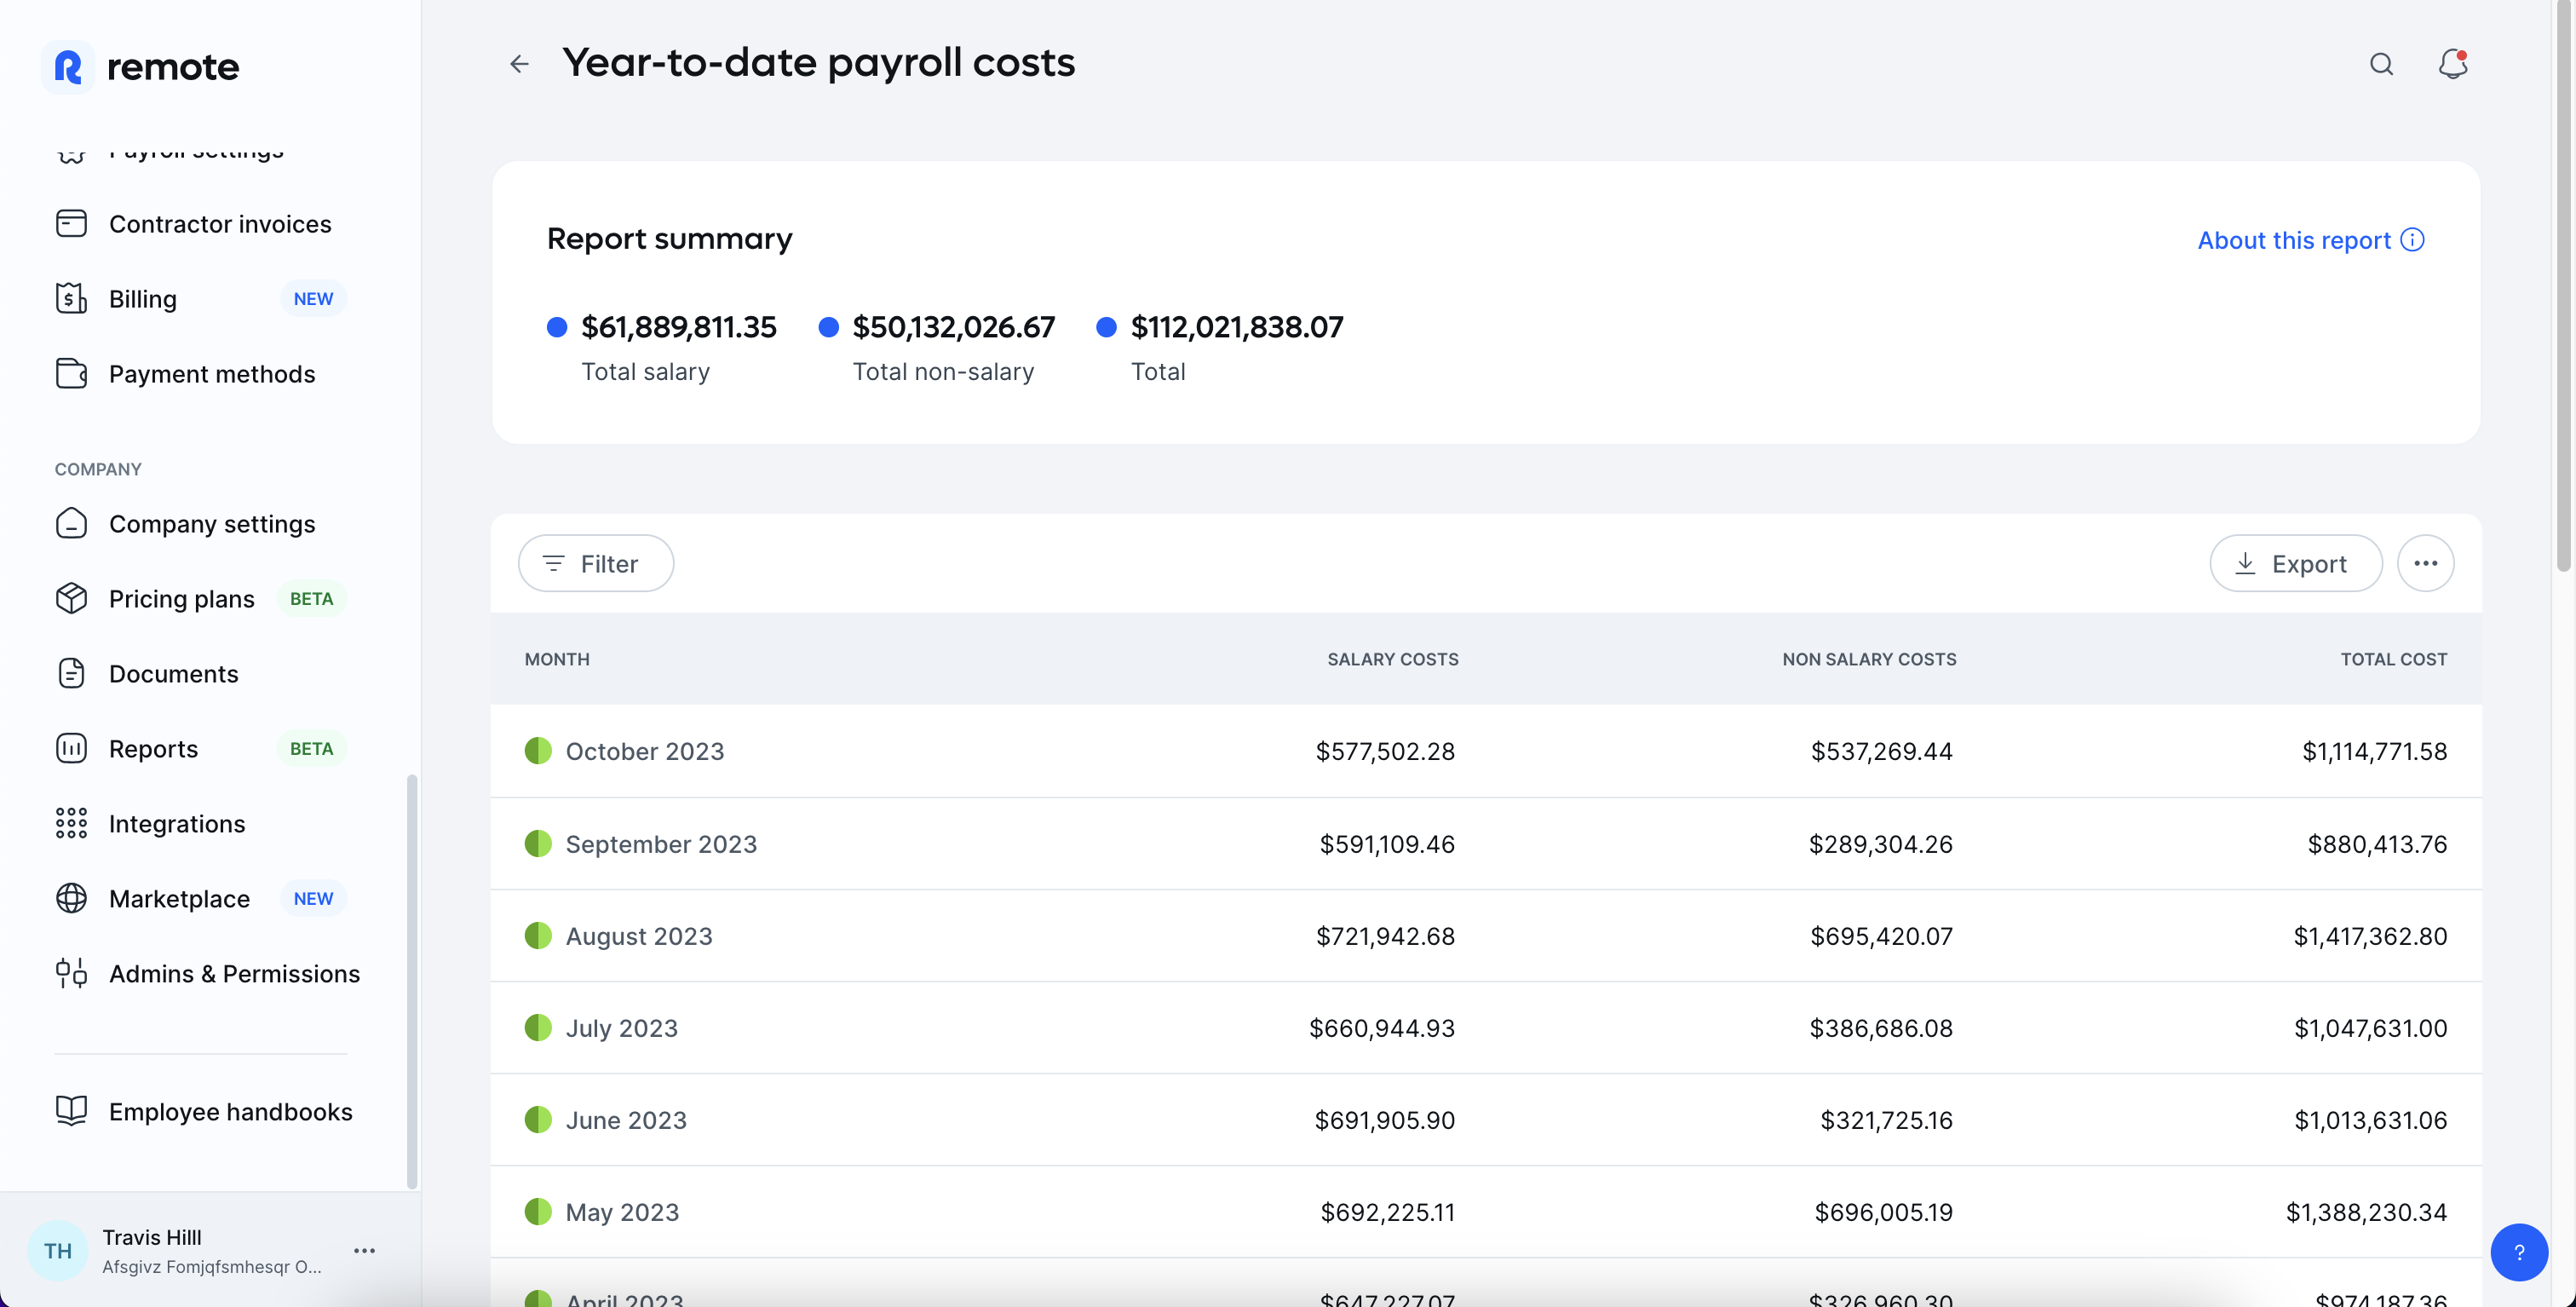The height and width of the screenshot is (1307, 2576).
Task: Open notifications bell icon
Action: pyautogui.click(x=2452, y=64)
